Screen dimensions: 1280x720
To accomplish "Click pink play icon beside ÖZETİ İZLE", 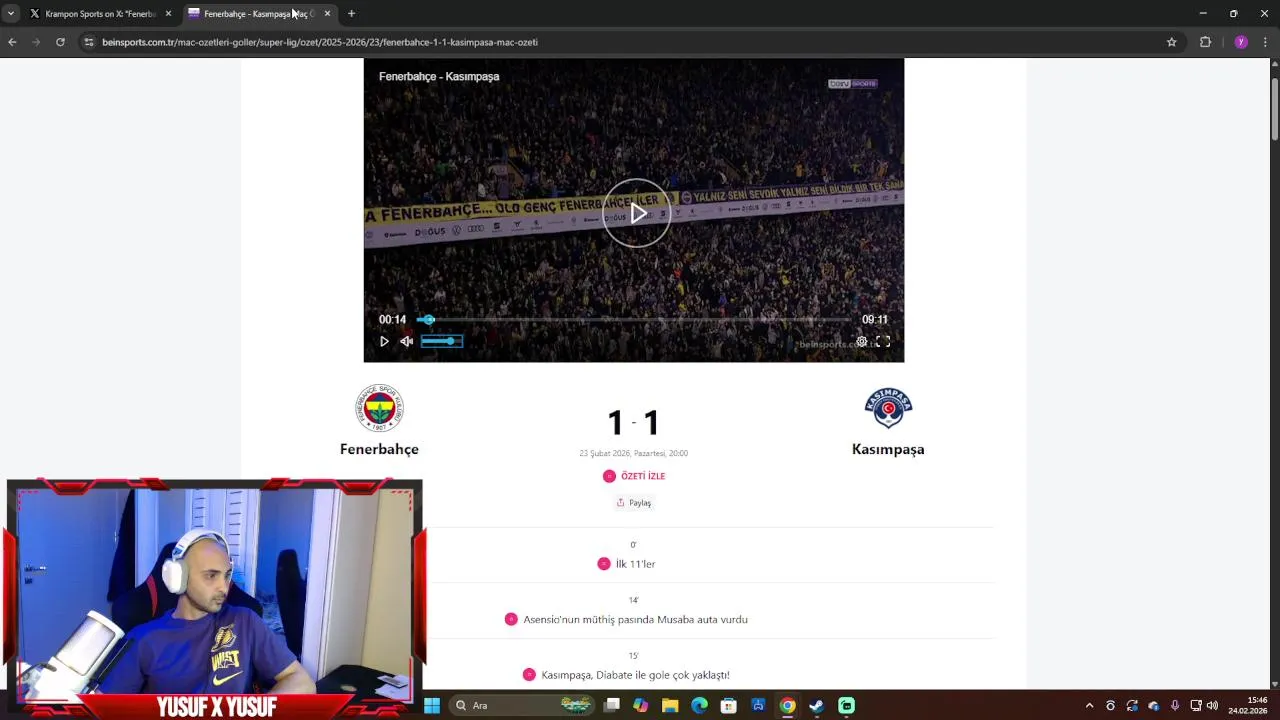I will pos(609,476).
